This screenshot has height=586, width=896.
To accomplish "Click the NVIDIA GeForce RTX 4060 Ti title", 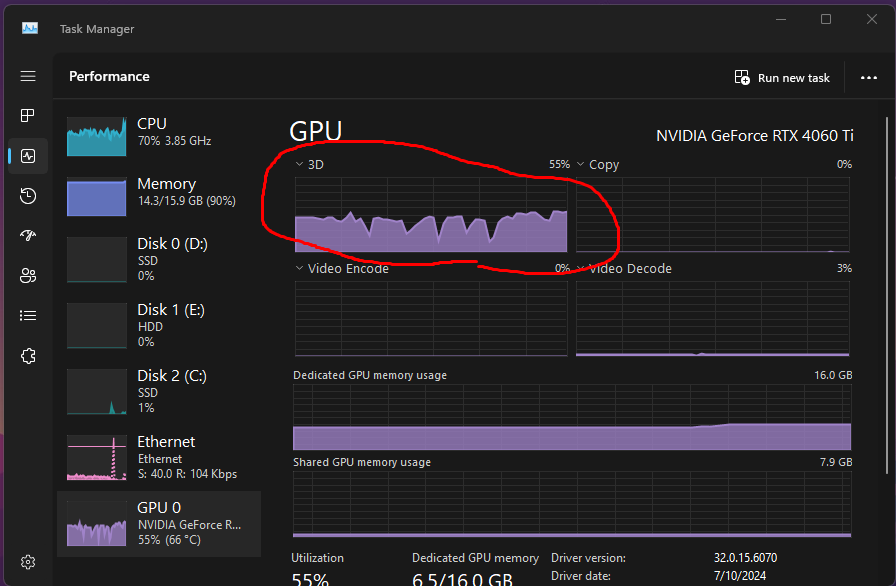I will (755, 136).
